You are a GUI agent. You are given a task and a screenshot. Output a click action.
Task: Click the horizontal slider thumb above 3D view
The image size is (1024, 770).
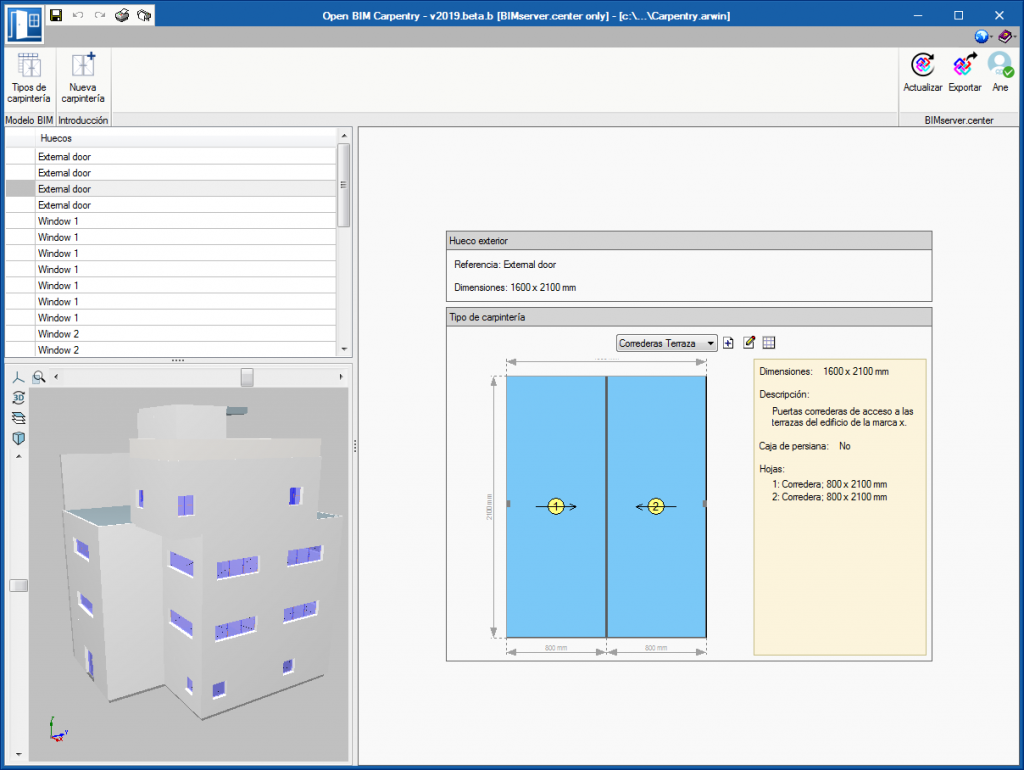pyautogui.click(x=247, y=377)
